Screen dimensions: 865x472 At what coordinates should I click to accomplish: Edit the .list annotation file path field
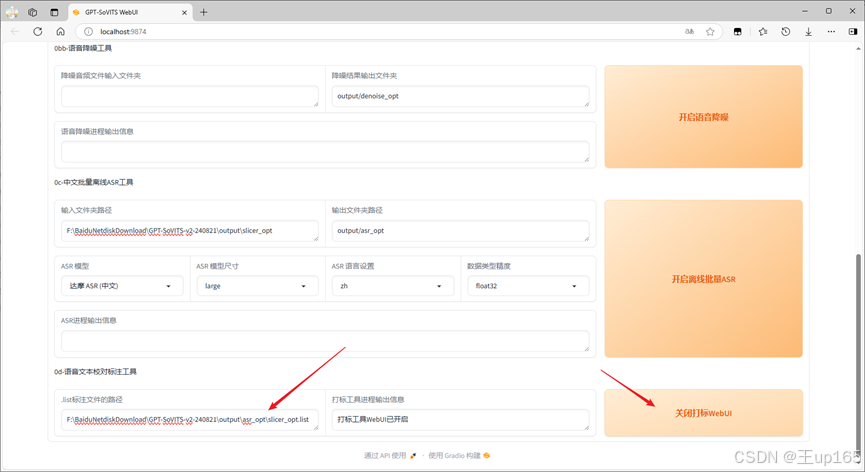pyautogui.click(x=190, y=420)
